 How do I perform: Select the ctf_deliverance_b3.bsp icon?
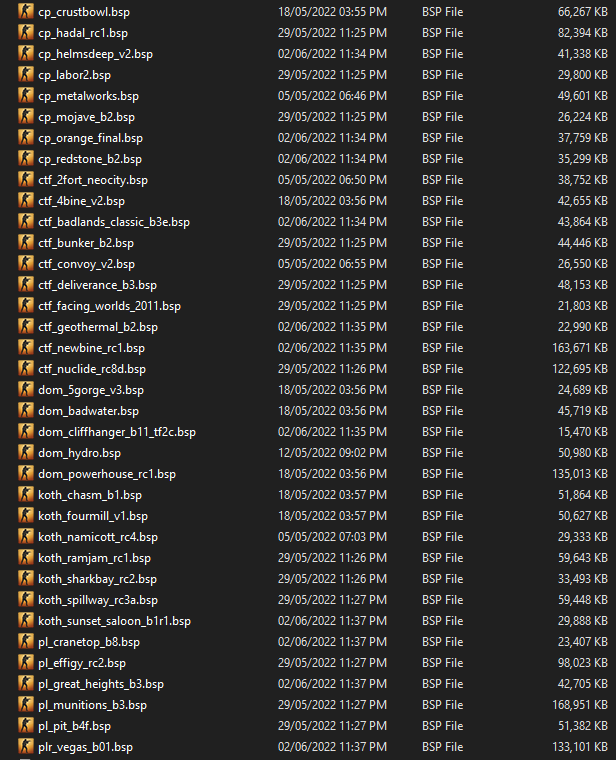(x=26, y=285)
